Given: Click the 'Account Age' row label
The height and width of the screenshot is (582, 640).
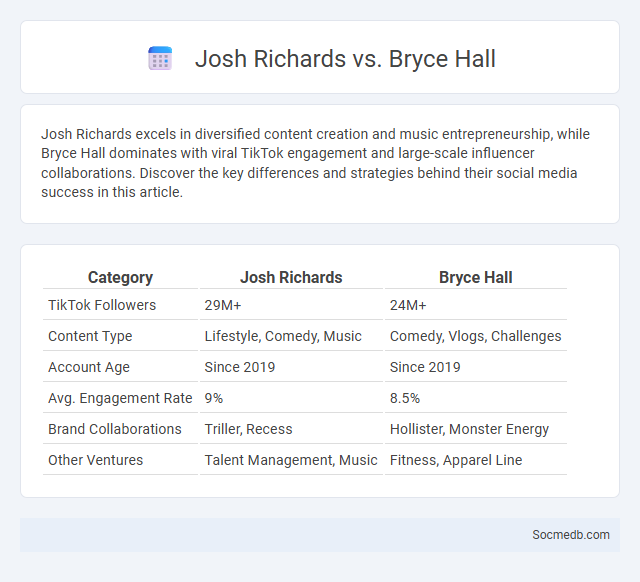Looking at the screenshot, I should (89, 367).
